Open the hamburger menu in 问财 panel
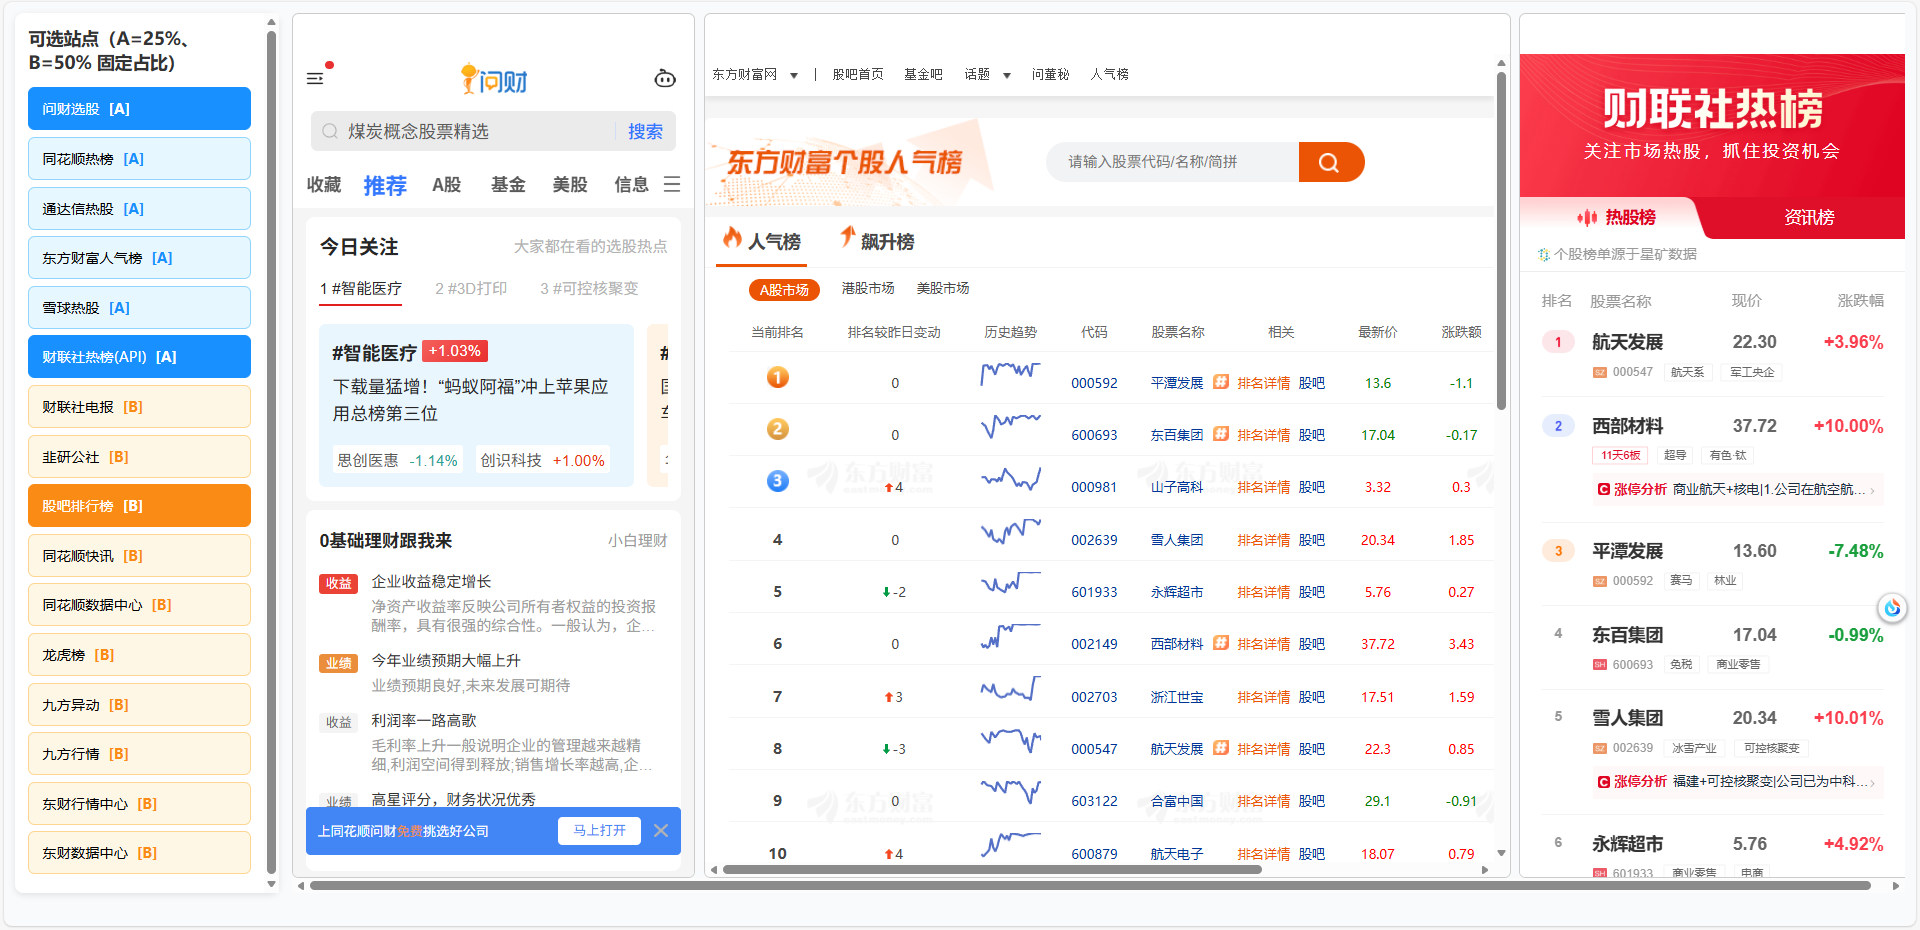 tap(315, 78)
